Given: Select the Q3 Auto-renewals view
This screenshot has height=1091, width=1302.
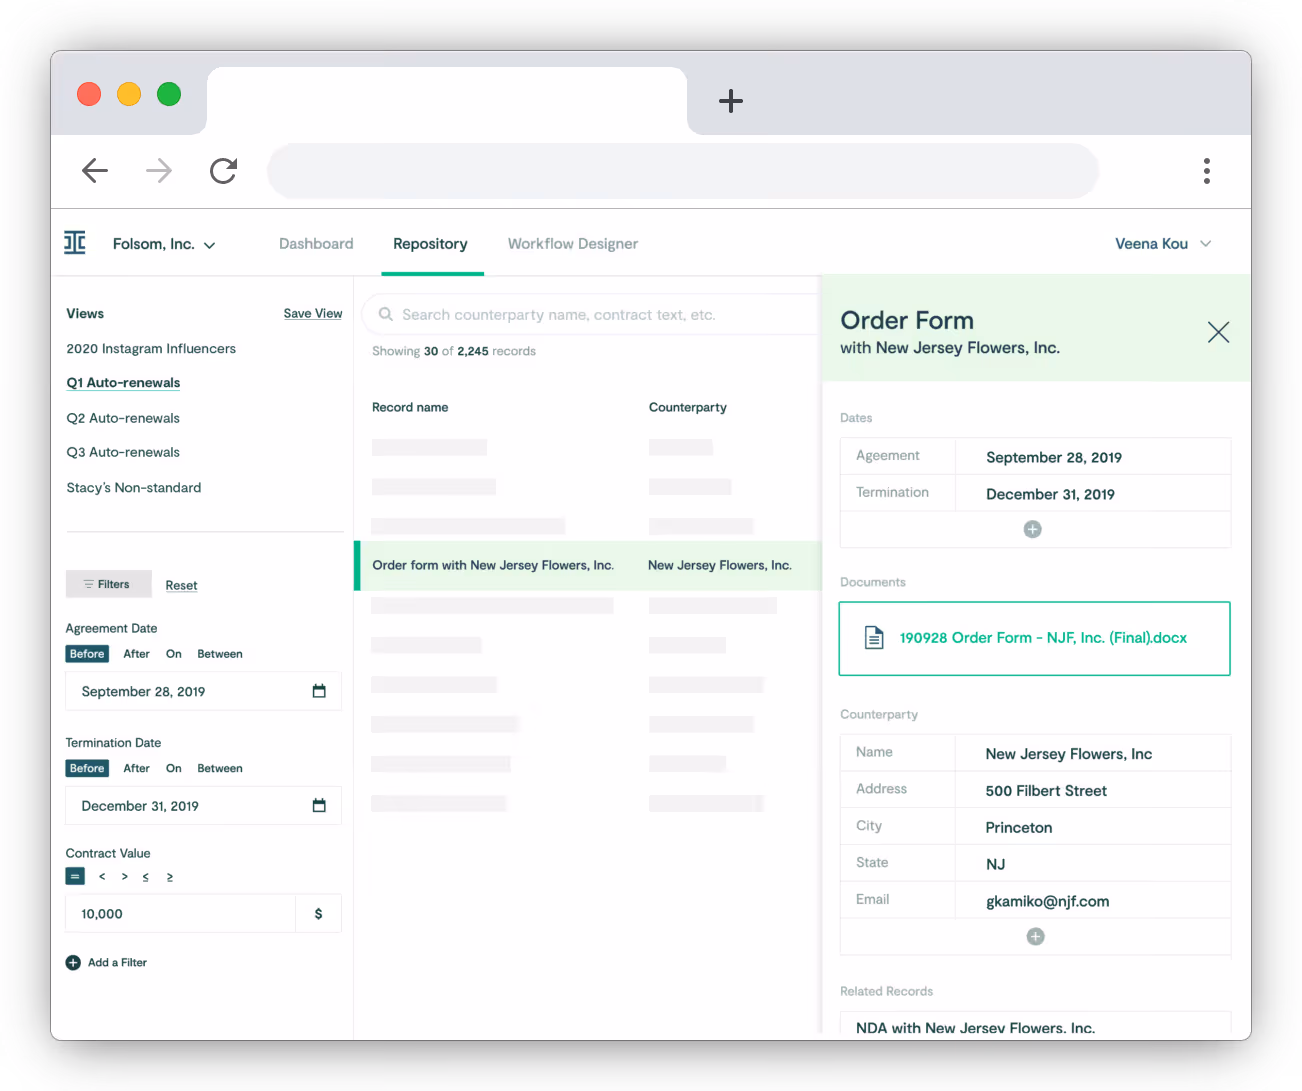Looking at the screenshot, I should (x=124, y=452).
